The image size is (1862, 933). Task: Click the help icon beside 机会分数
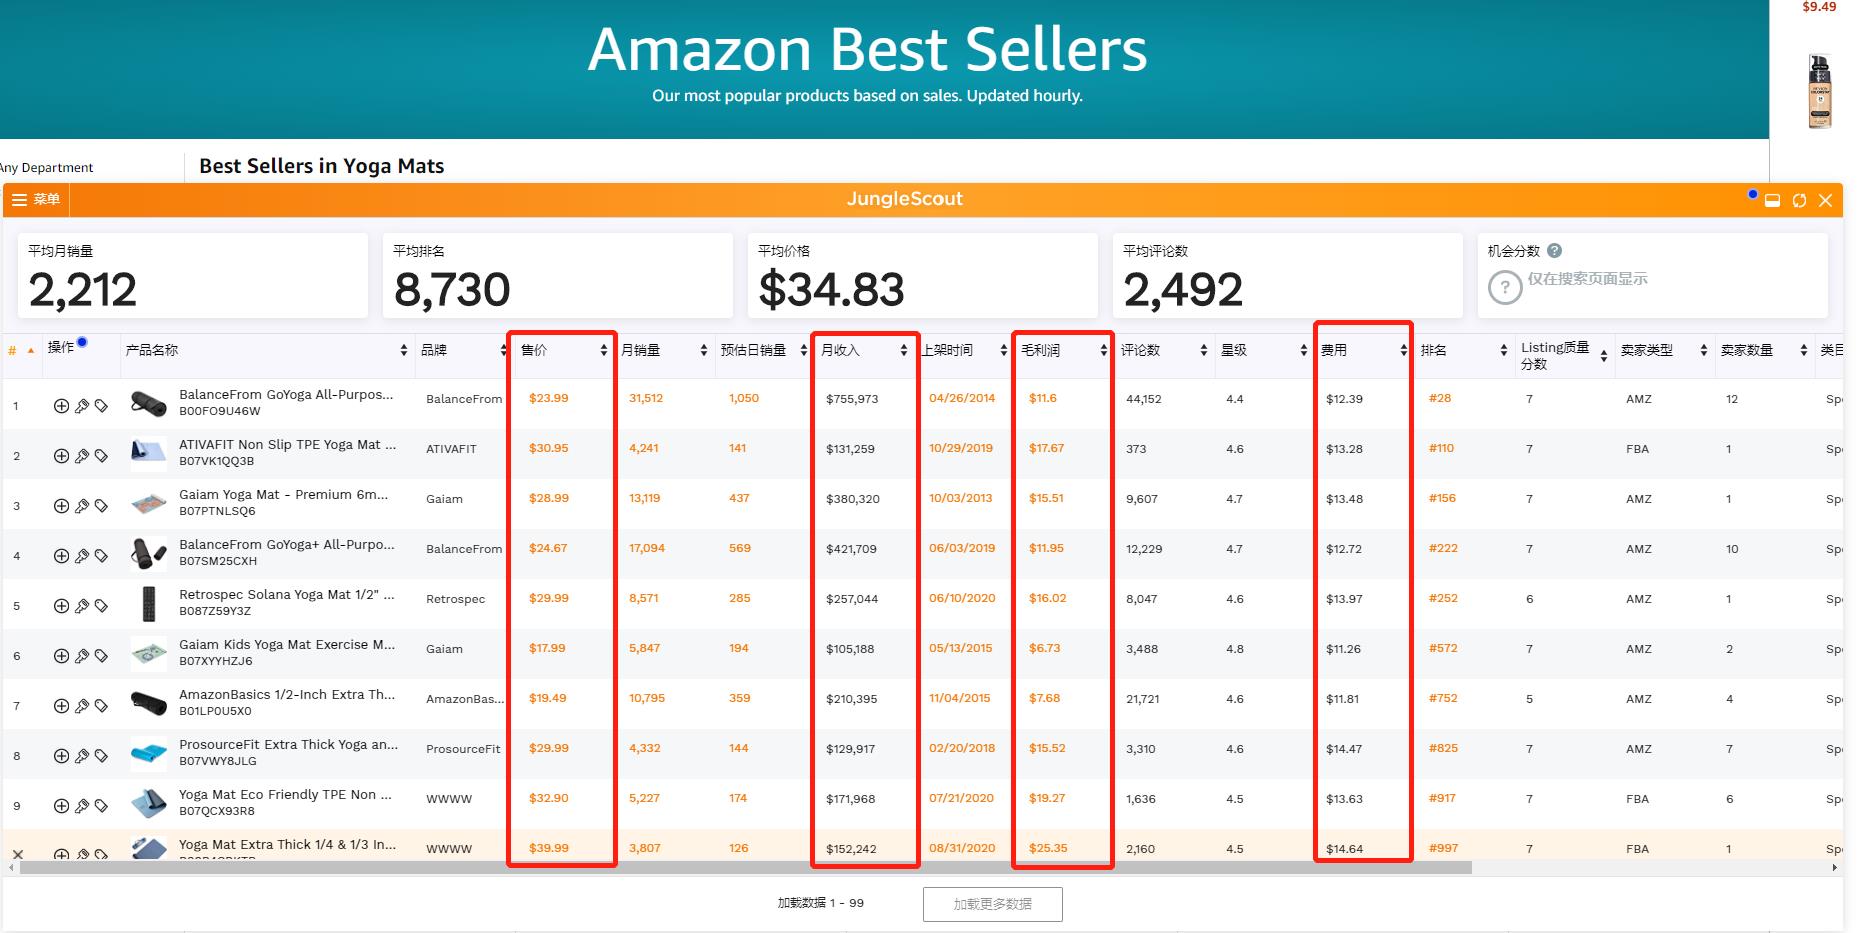pyautogui.click(x=1554, y=251)
